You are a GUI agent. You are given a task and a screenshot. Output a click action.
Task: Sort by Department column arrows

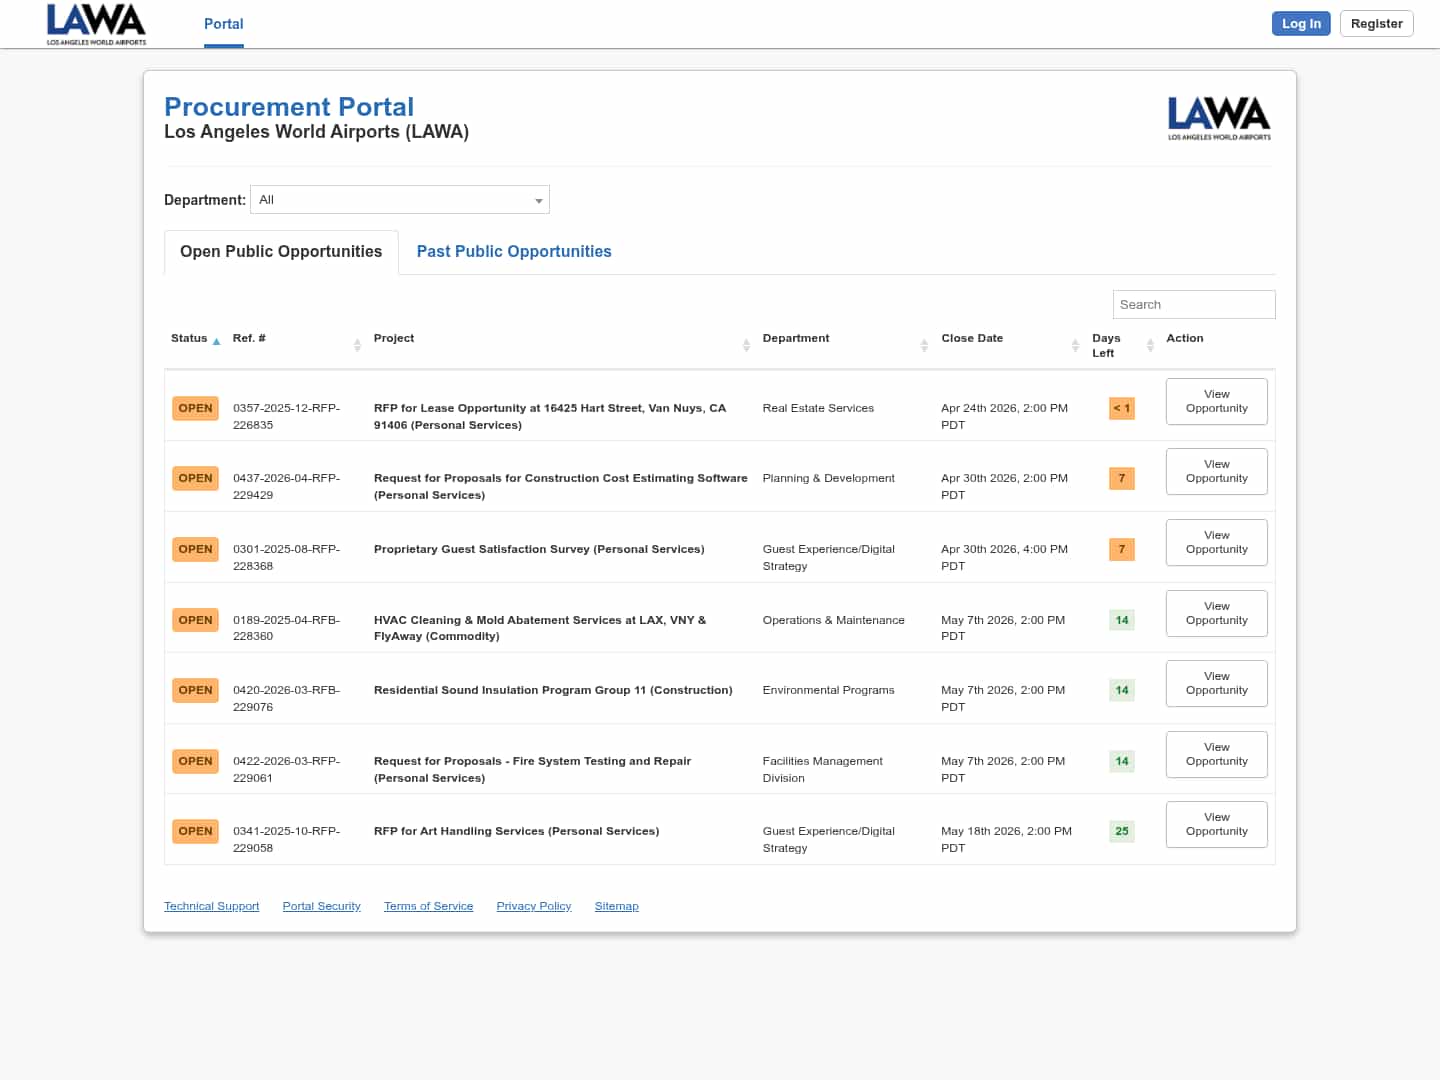pos(924,345)
